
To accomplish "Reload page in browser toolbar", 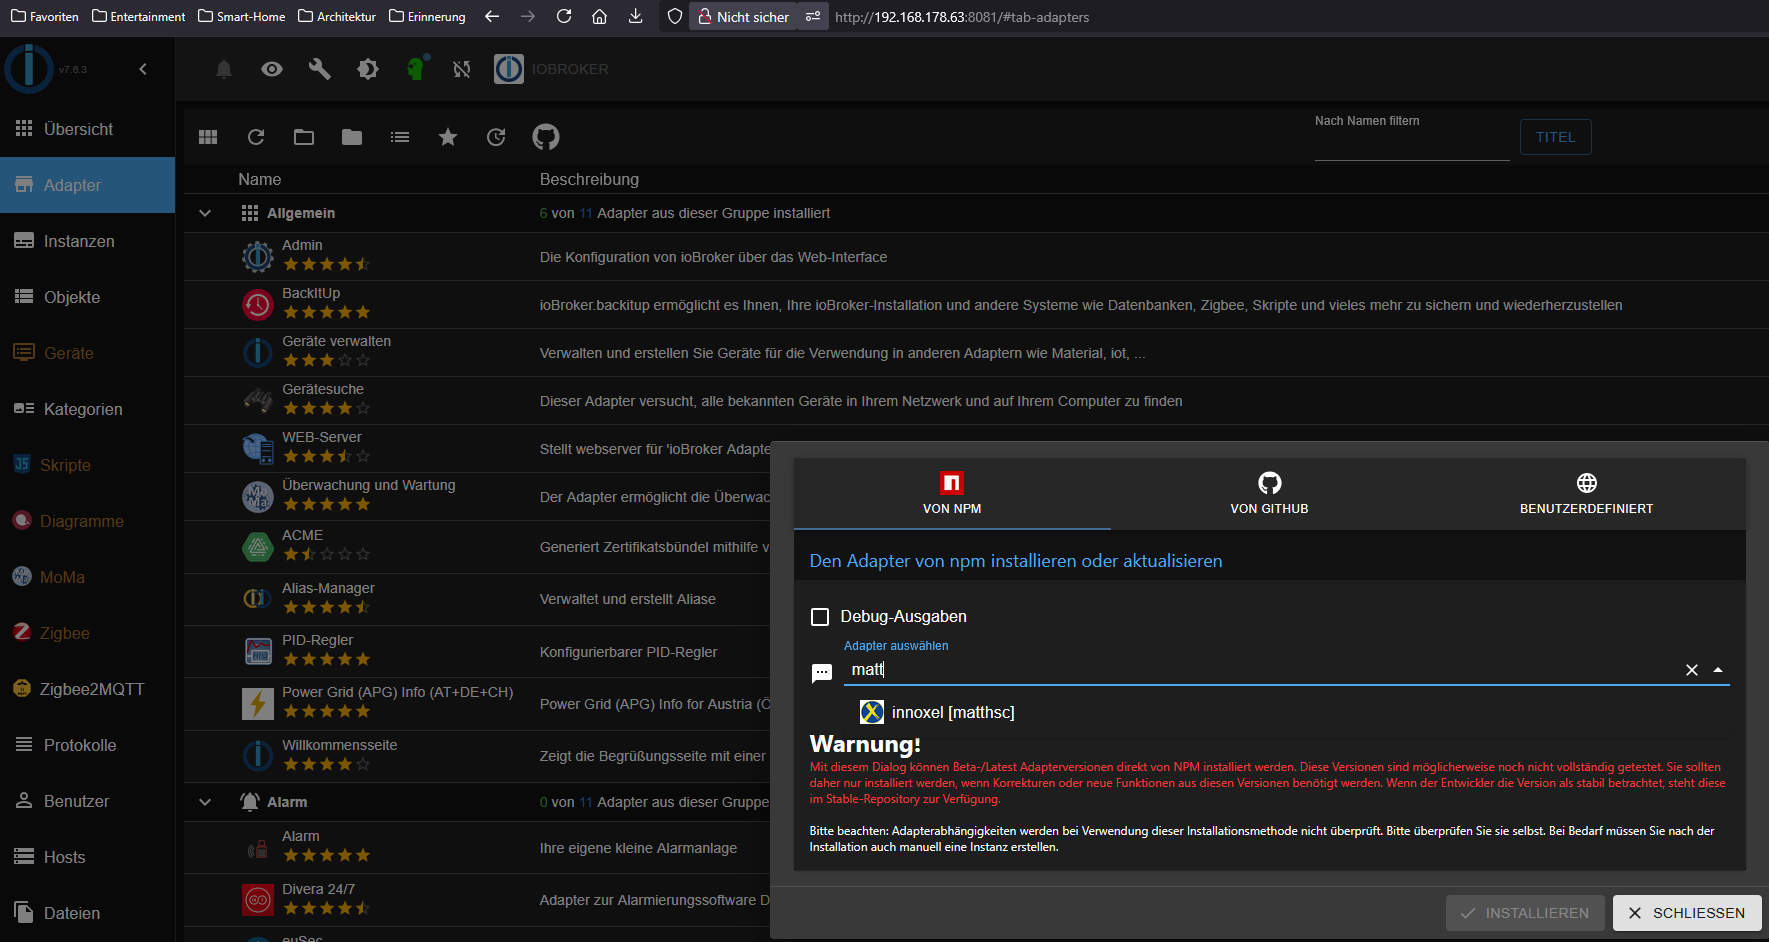I will click(x=564, y=16).
